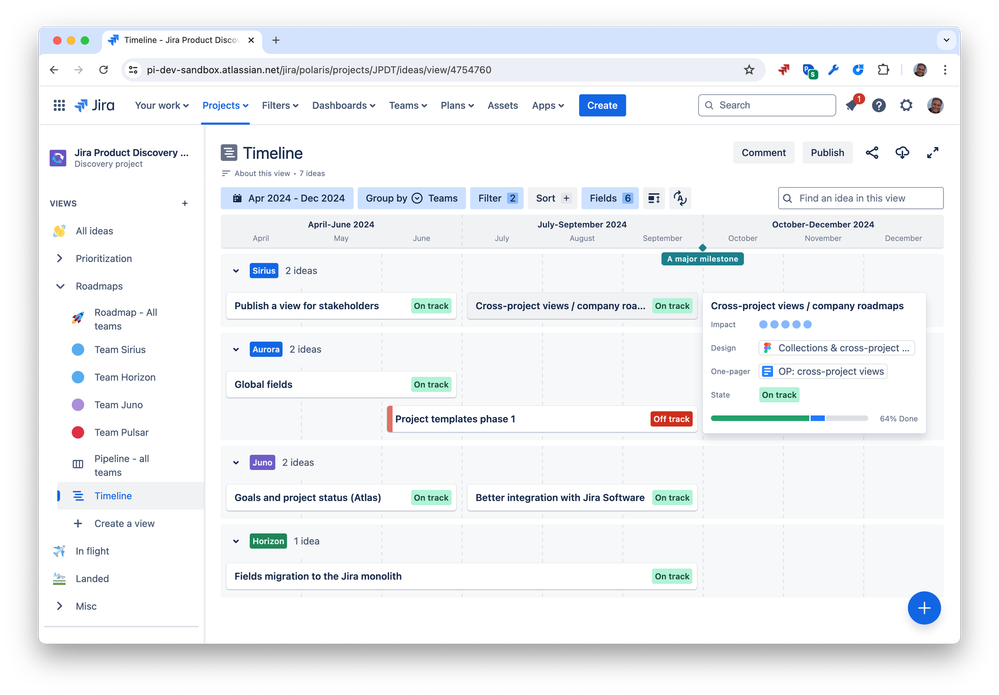Image resolution: width=999 pixels, height=695 pixels.
Task: Go back with the browser back arrow
Action: pyautogui.click(x=54, y=70)
